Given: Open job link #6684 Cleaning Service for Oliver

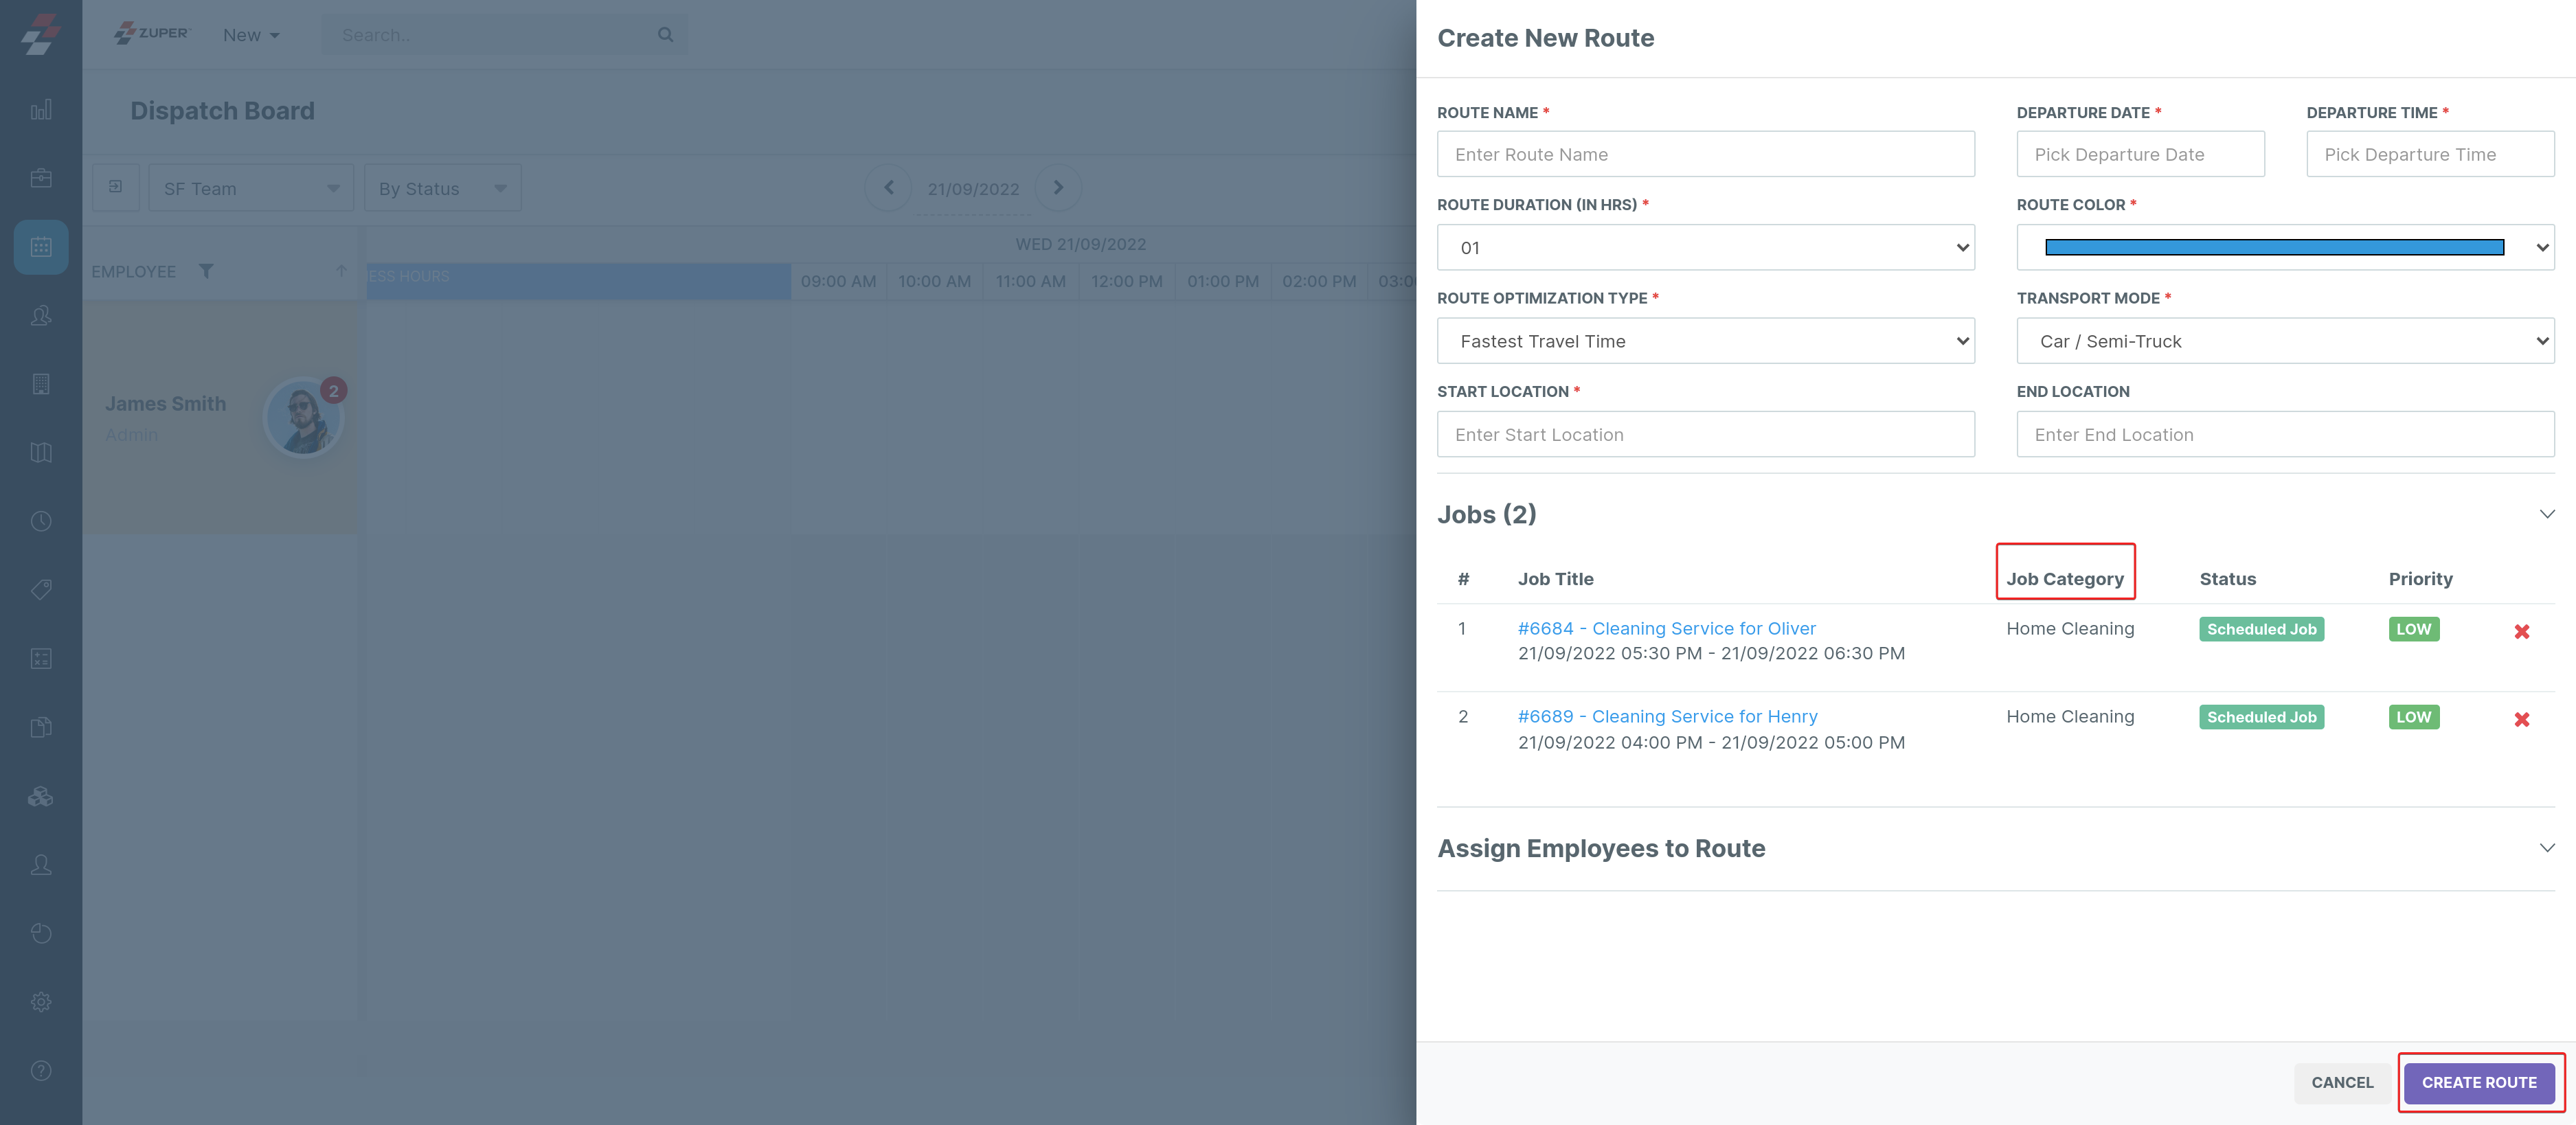Looking at the screenshot, I should [x=1666, y=628].
